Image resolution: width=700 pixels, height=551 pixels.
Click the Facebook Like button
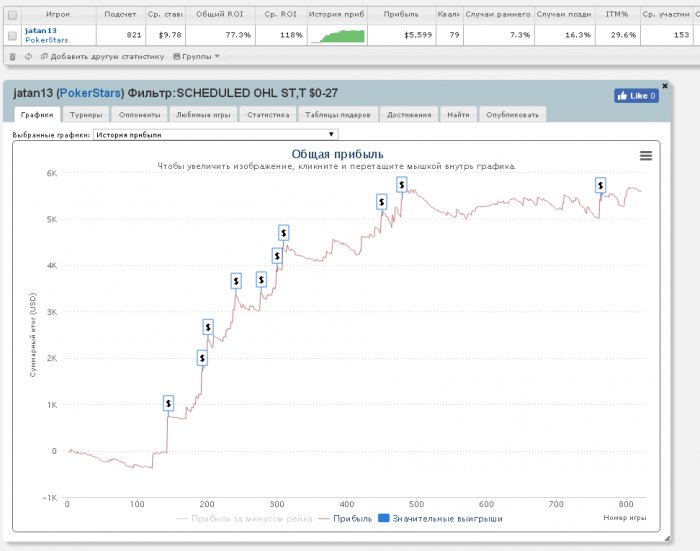[636, 96]
